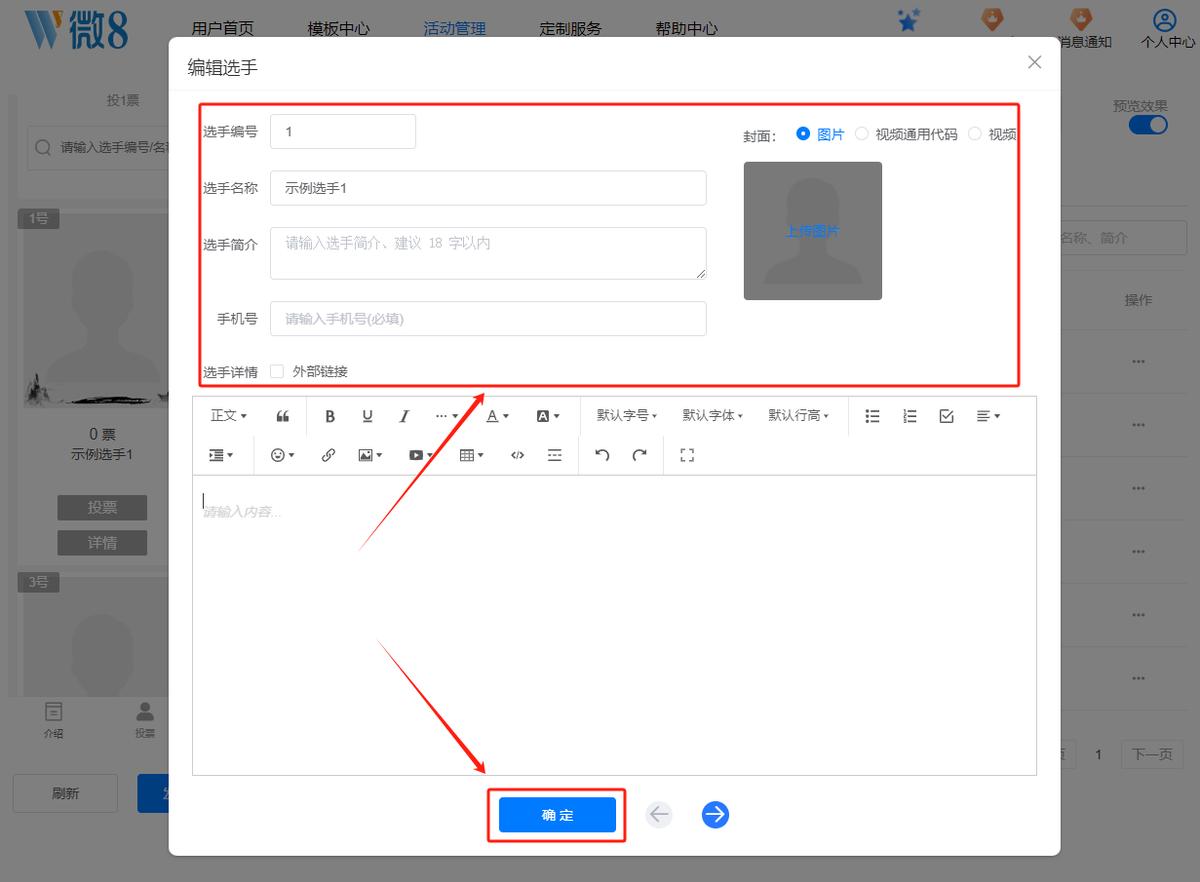Screen dimensions: 1200x882
Task: Redo the last edit
Action: (639, 455)
